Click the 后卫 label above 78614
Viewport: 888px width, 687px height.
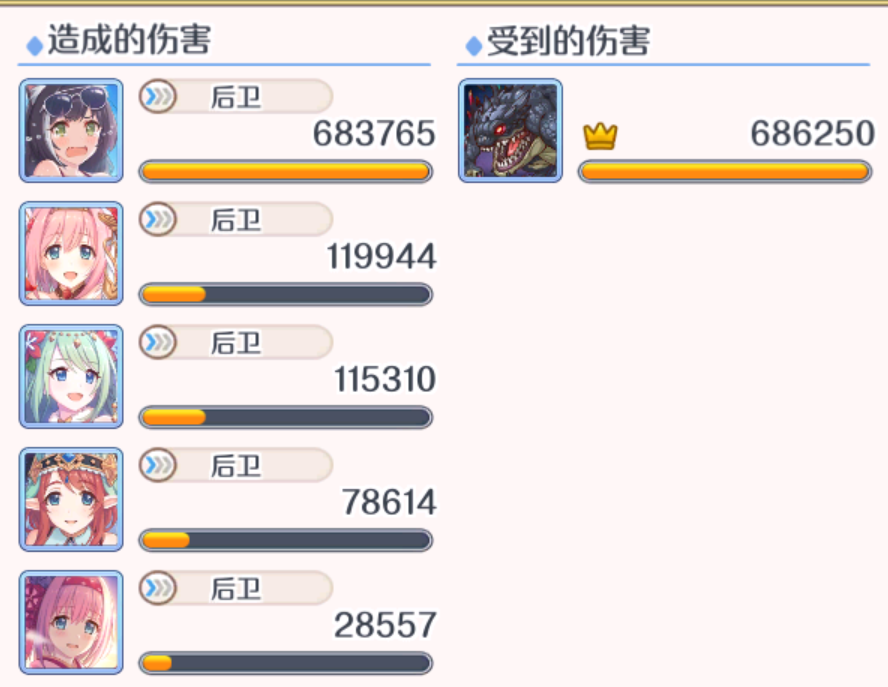click(x=236, y=466)
